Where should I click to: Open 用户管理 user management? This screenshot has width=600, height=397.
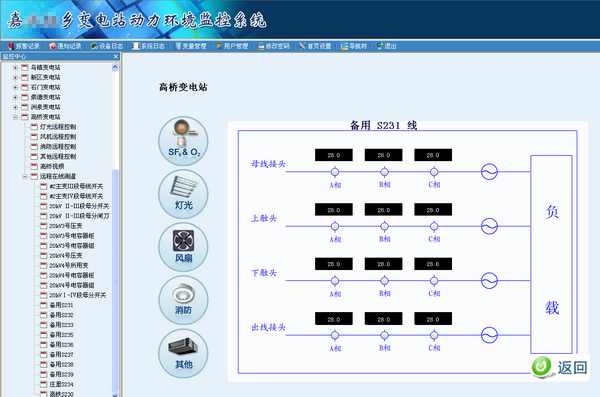232,46
